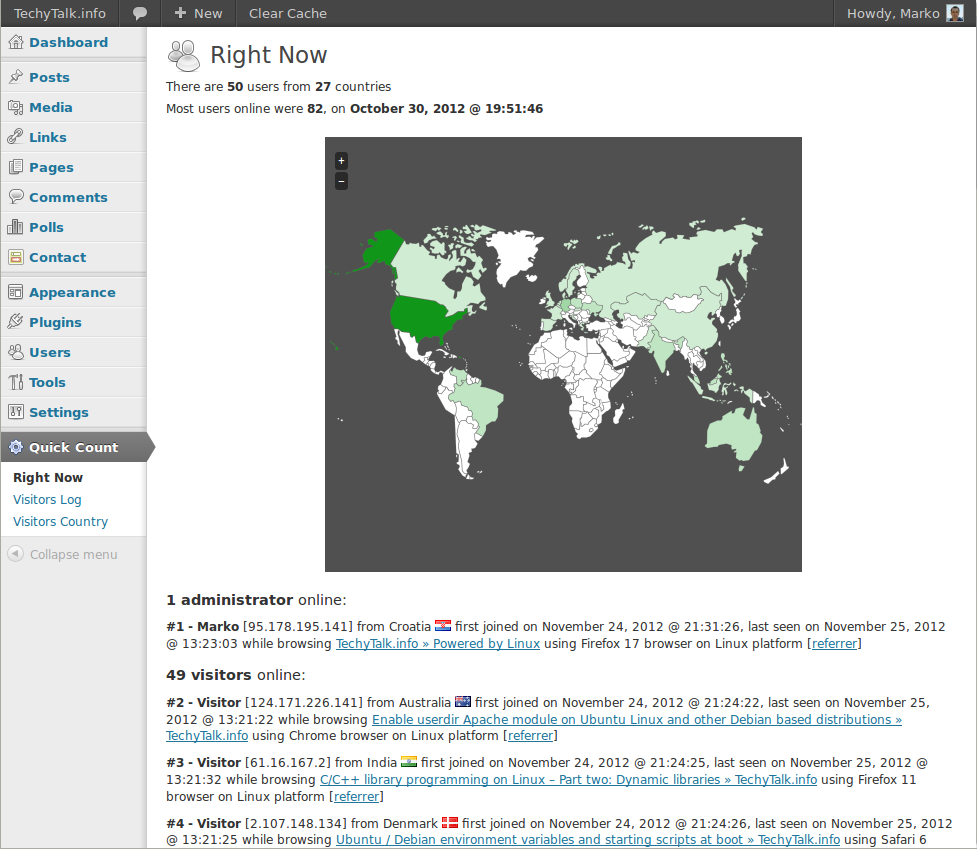The width and height of the screenshot is (977, 849).
Task: Click Clear Cache in the admin bar
Action: point(287,13)
